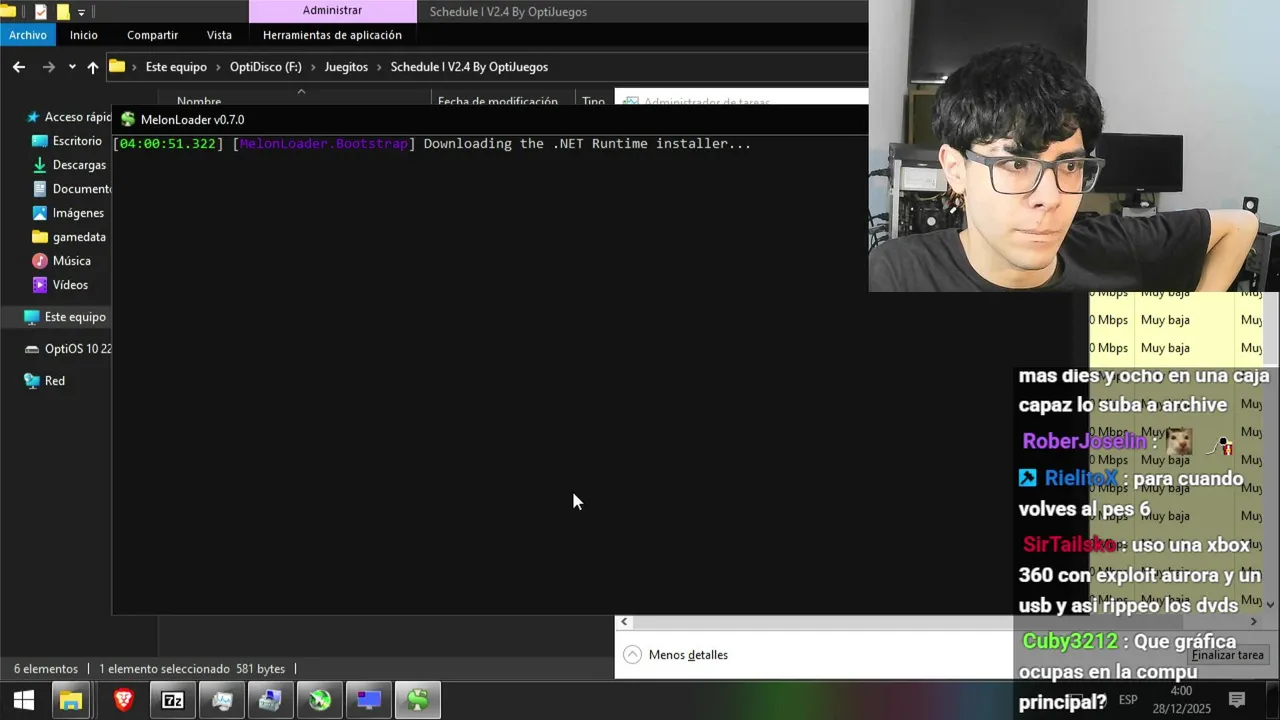Open the Archivo menu tab
This screenshot has height=720, width=1280.
point(28,35)
